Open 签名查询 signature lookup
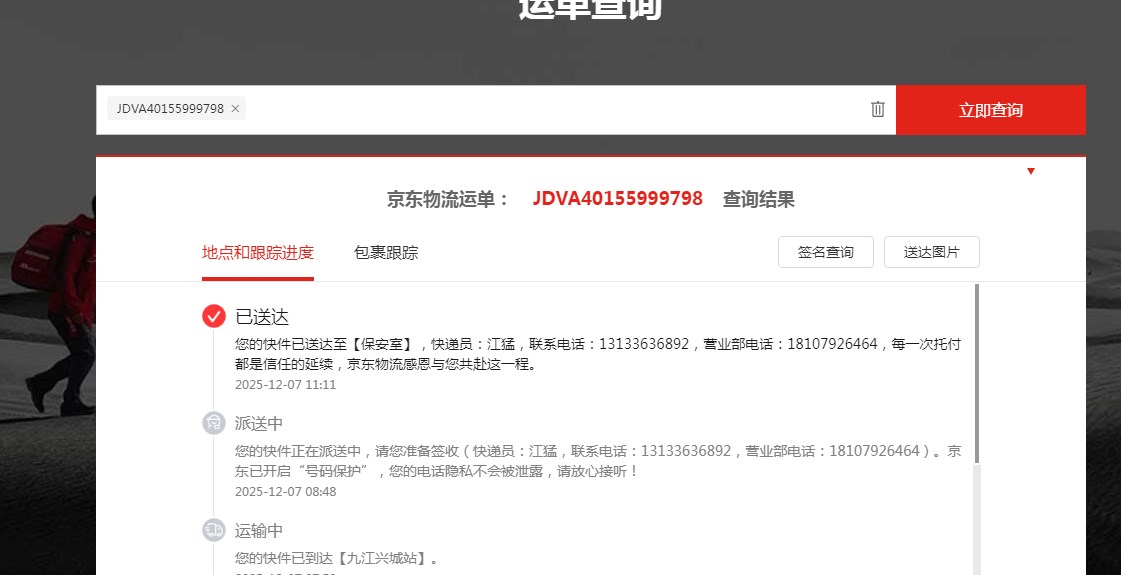 pos(825,252)
